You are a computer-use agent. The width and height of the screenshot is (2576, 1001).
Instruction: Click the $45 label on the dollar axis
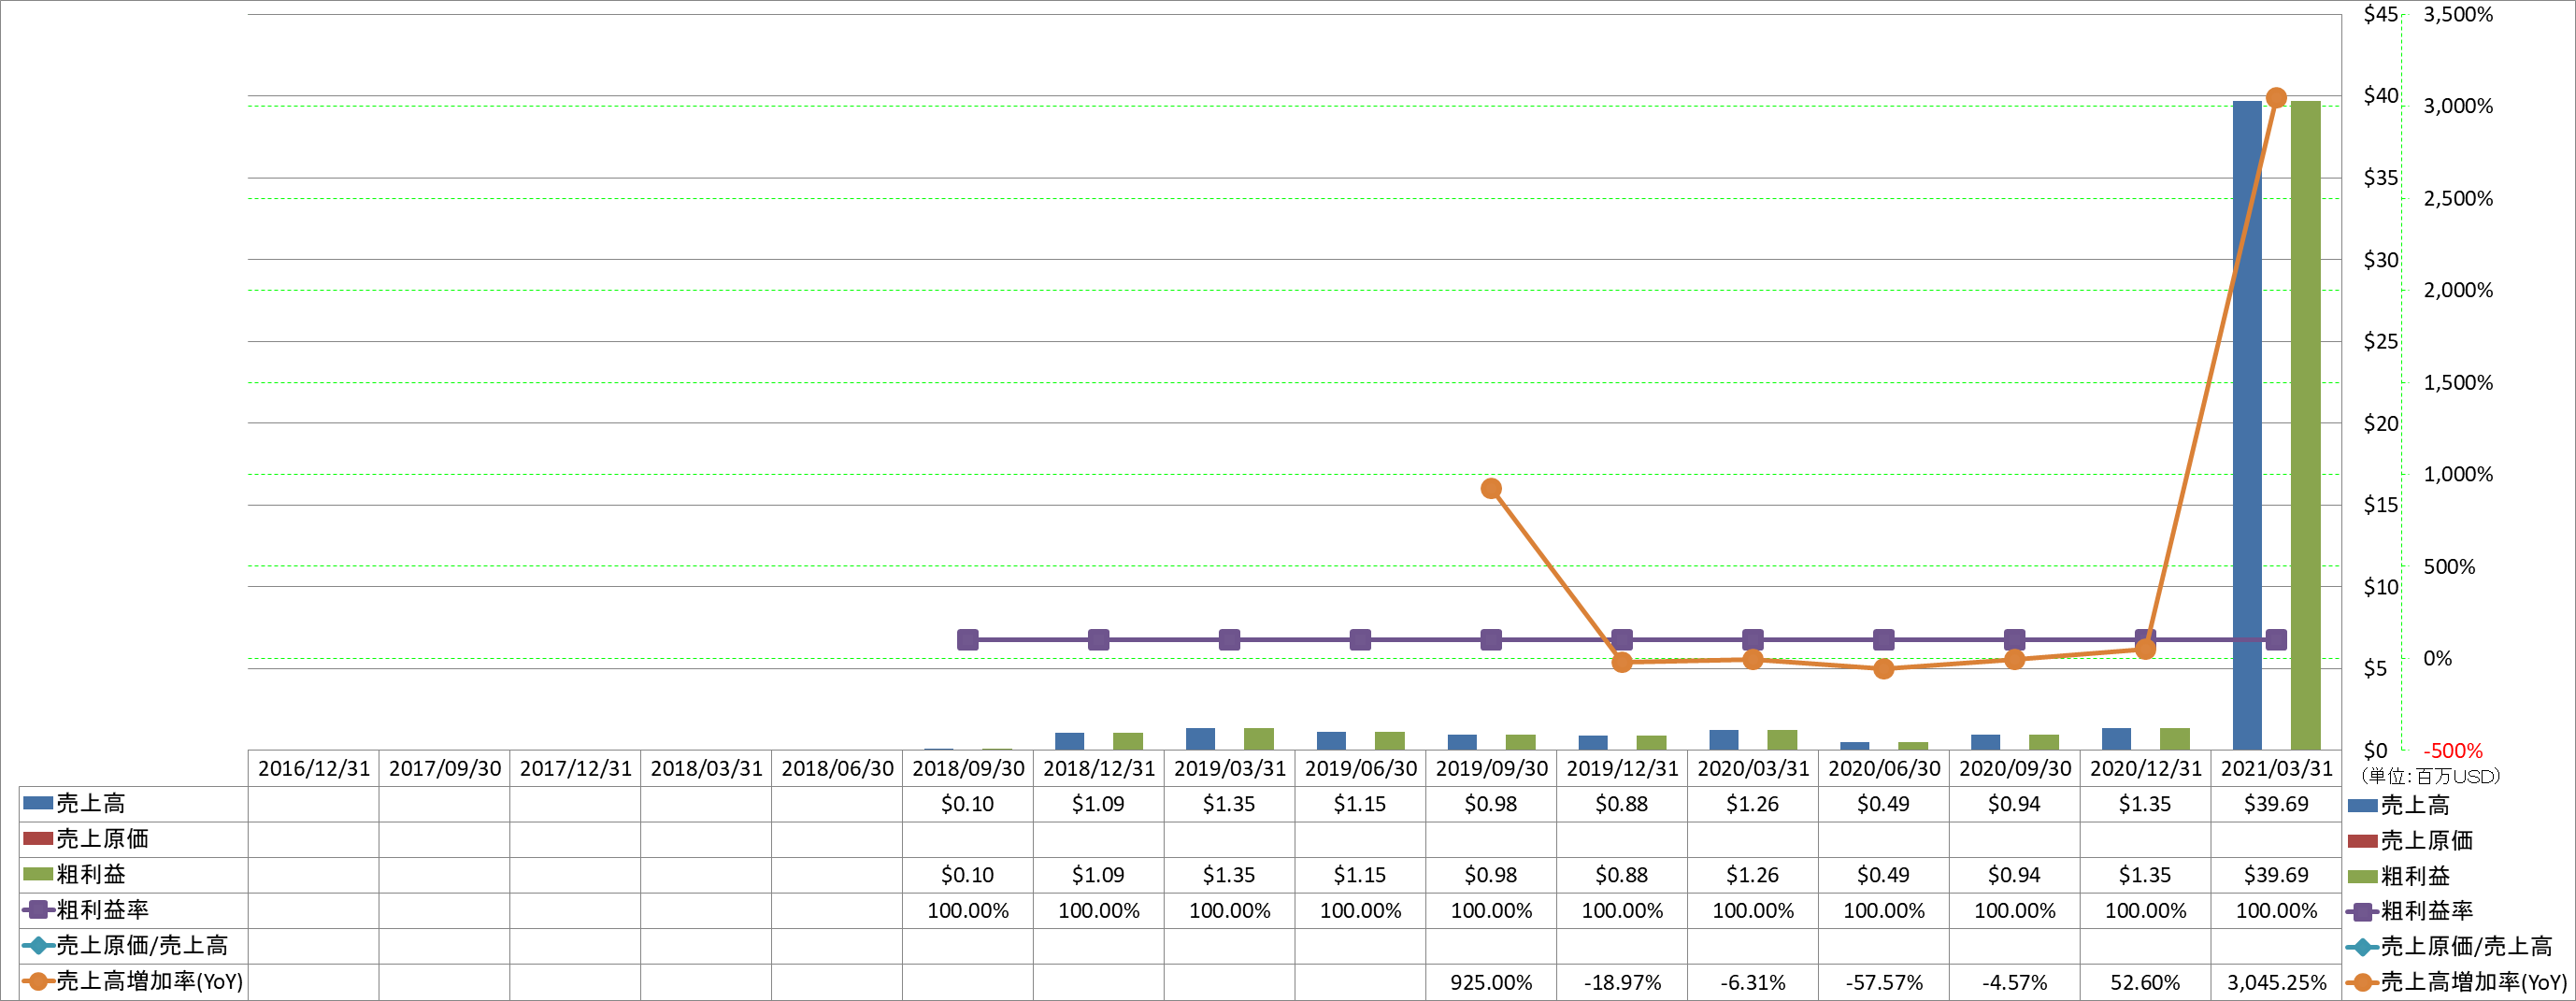[2381, 14]
